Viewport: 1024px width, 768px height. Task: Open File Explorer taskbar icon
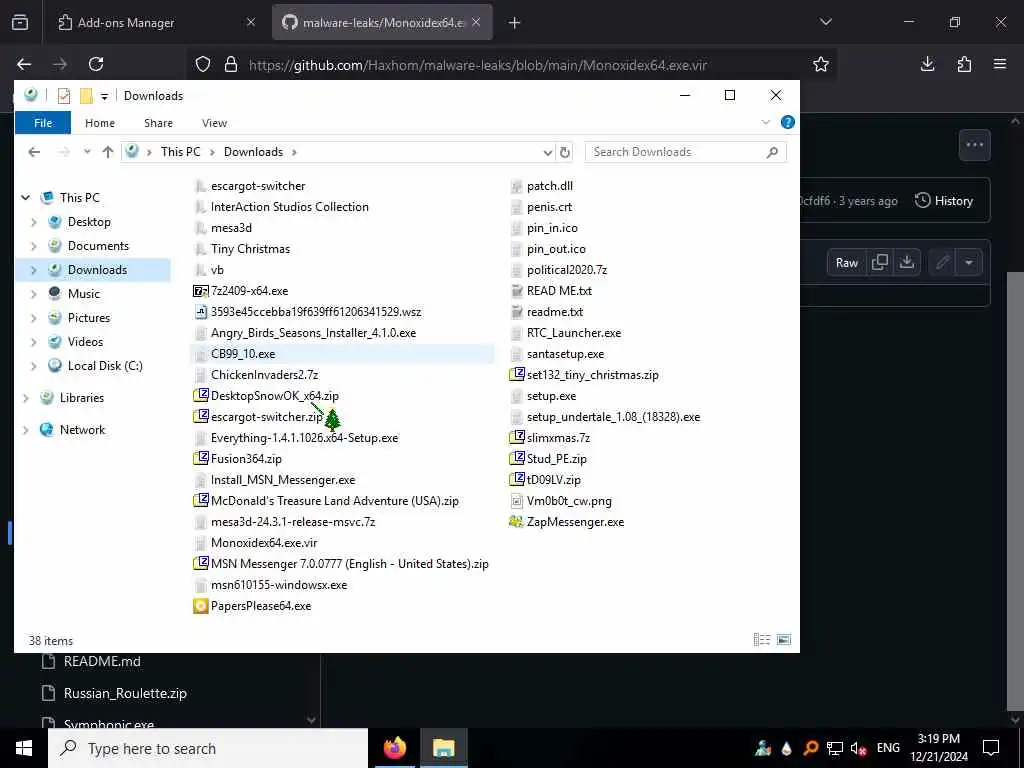click(443, 748)
